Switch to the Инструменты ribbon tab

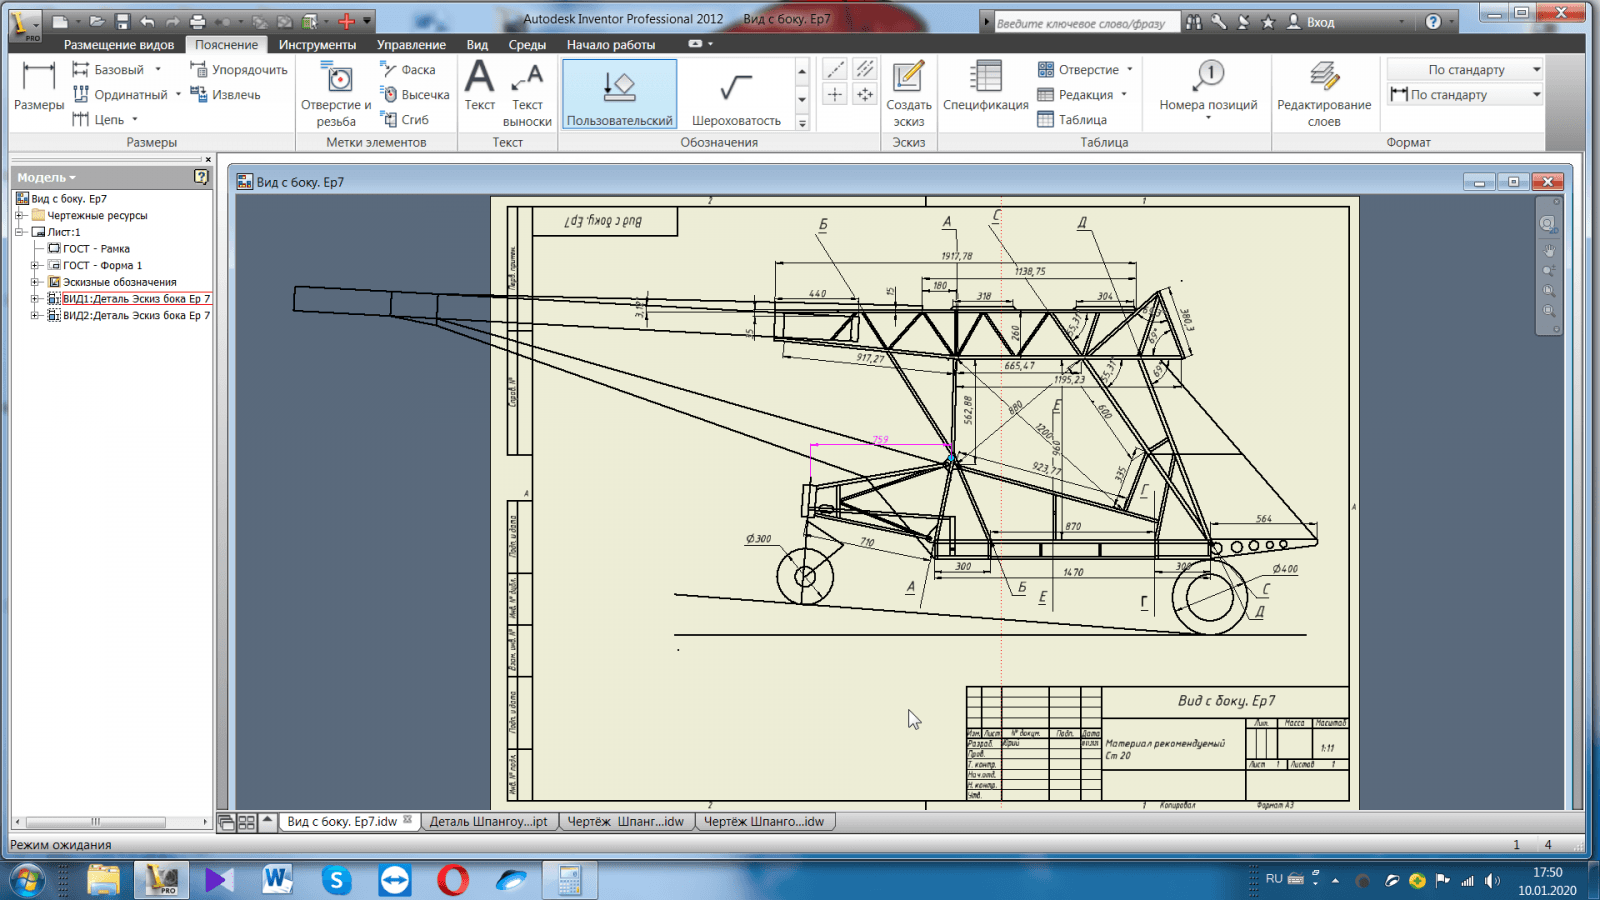click(317, 45)
